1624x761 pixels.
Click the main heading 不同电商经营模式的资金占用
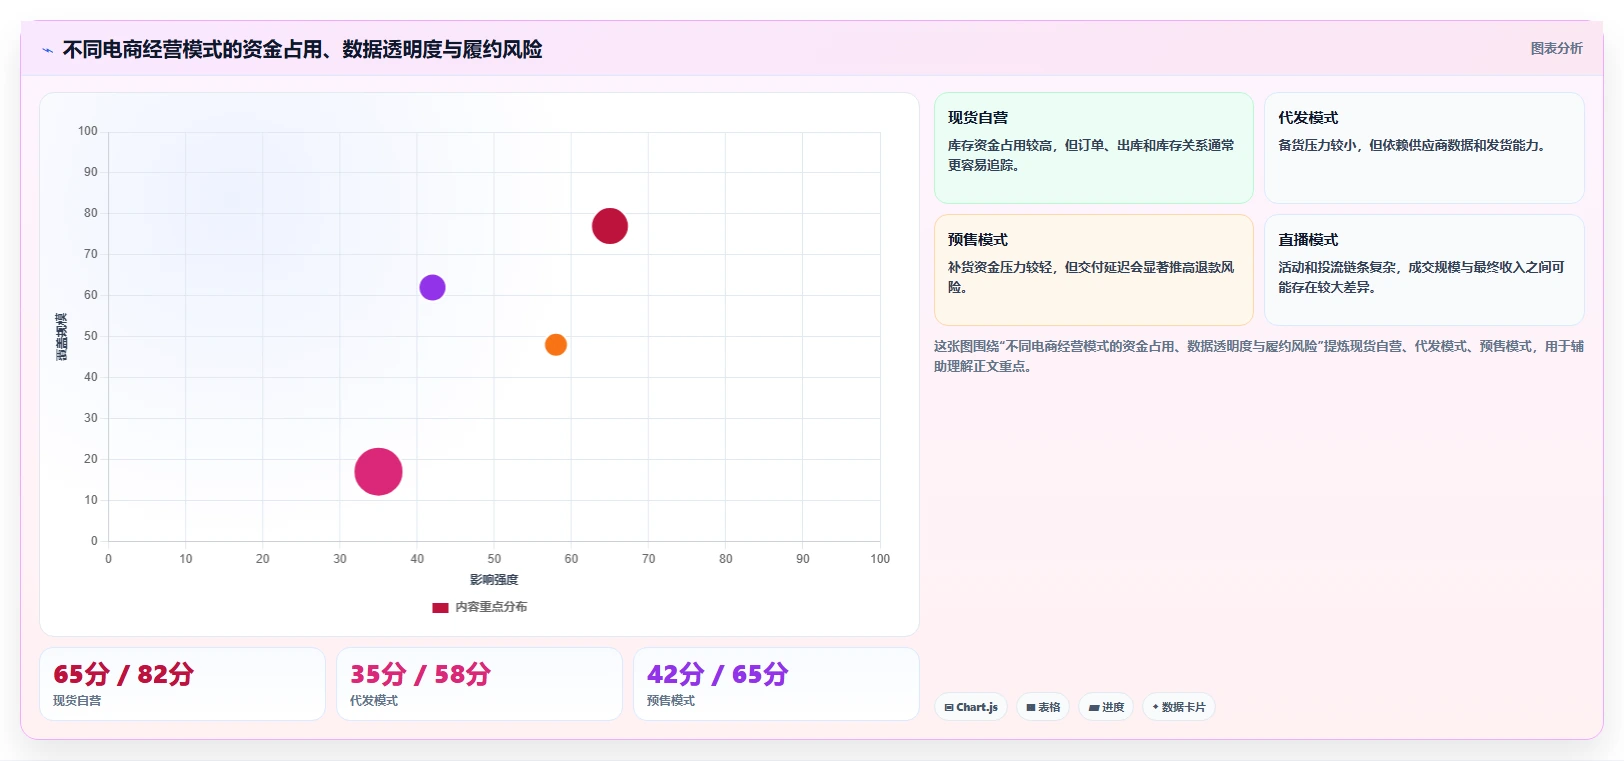tap(302, 49)
